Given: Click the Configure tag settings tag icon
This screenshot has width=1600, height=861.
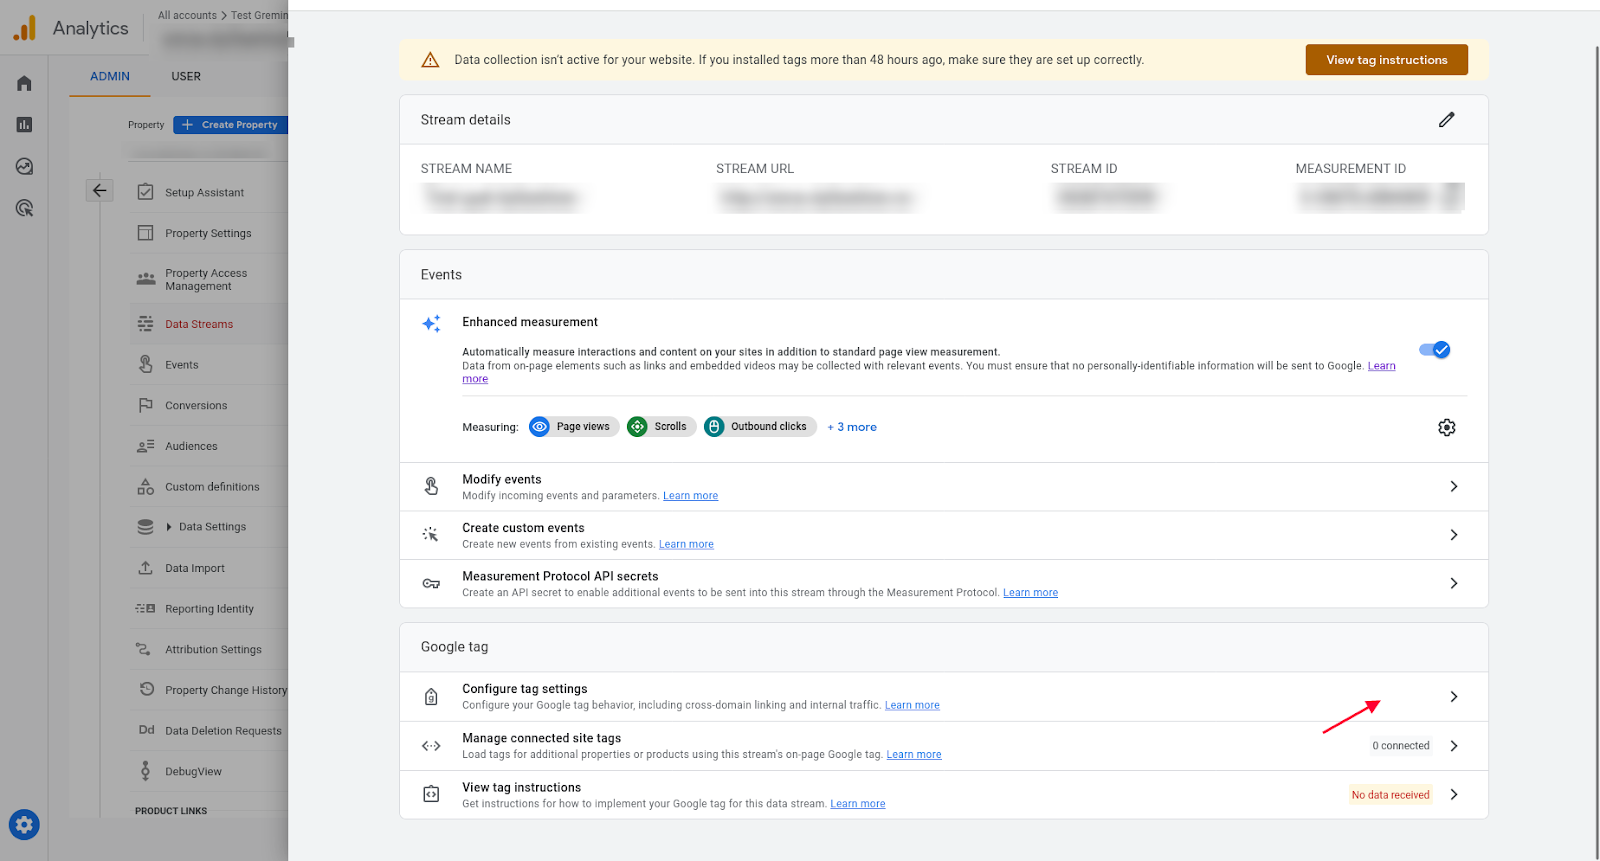Looking at the screenshot, I should tap(431, 697).
